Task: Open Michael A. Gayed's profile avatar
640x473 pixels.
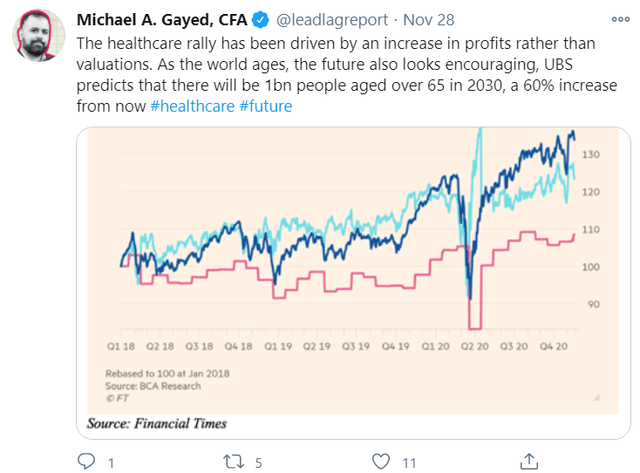Action: point(38,36)
